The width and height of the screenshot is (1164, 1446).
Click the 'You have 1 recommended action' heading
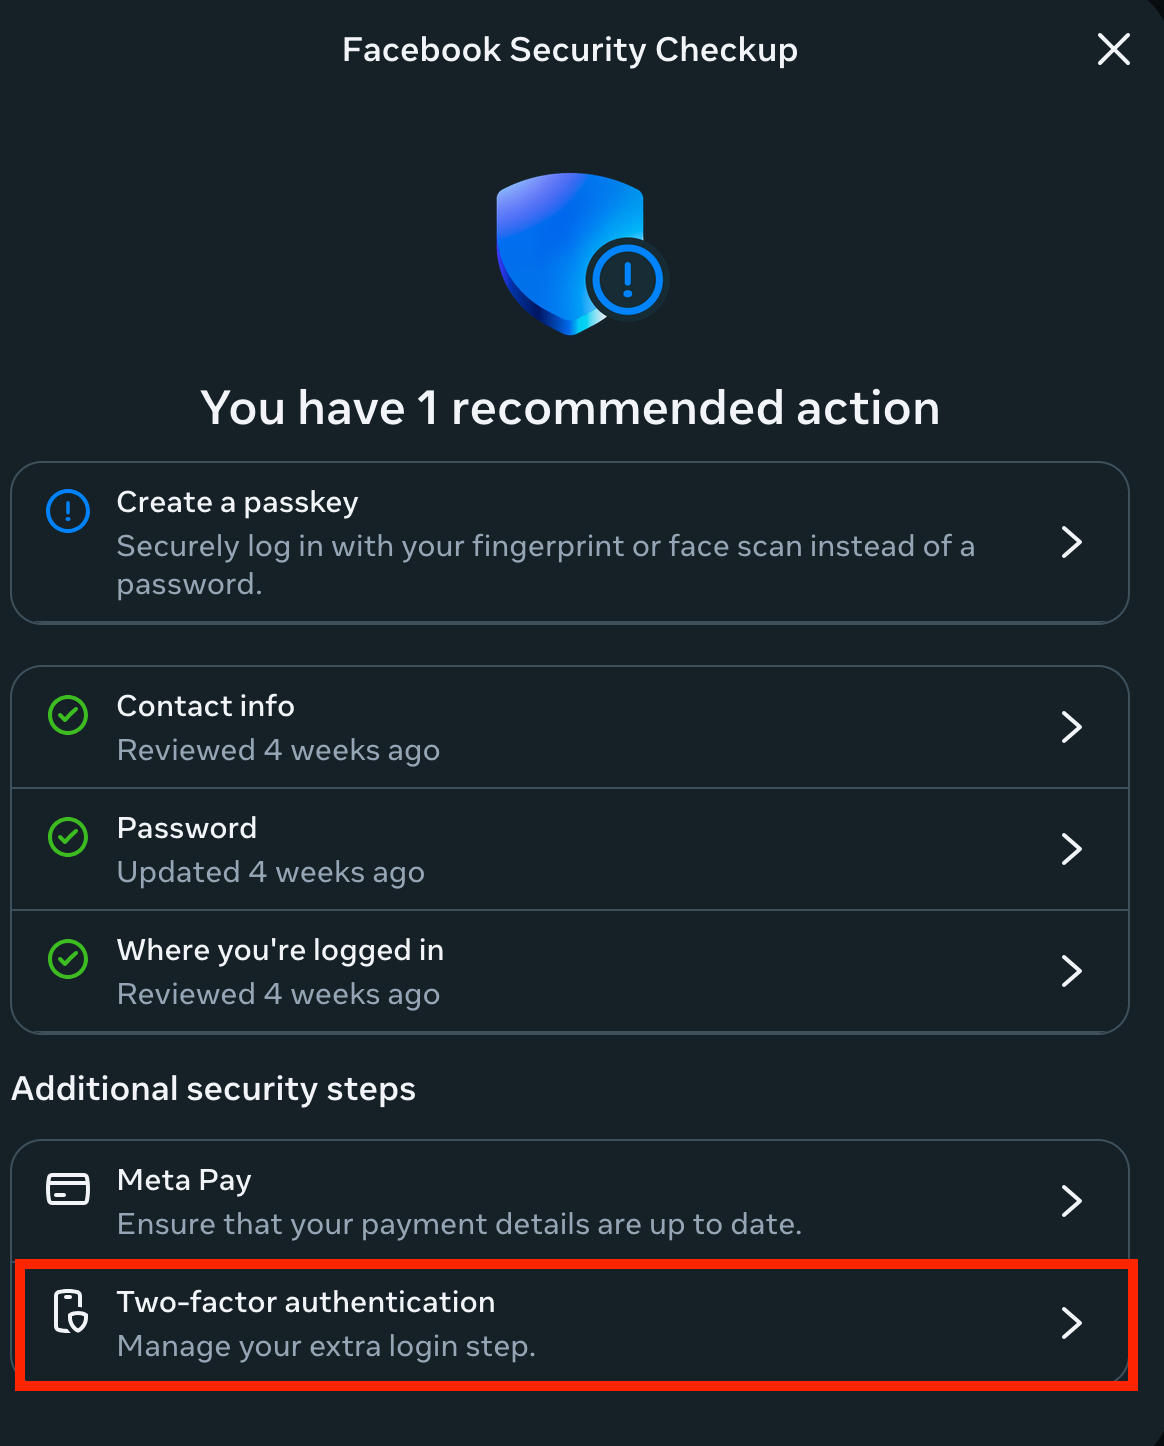click(570, 408)
